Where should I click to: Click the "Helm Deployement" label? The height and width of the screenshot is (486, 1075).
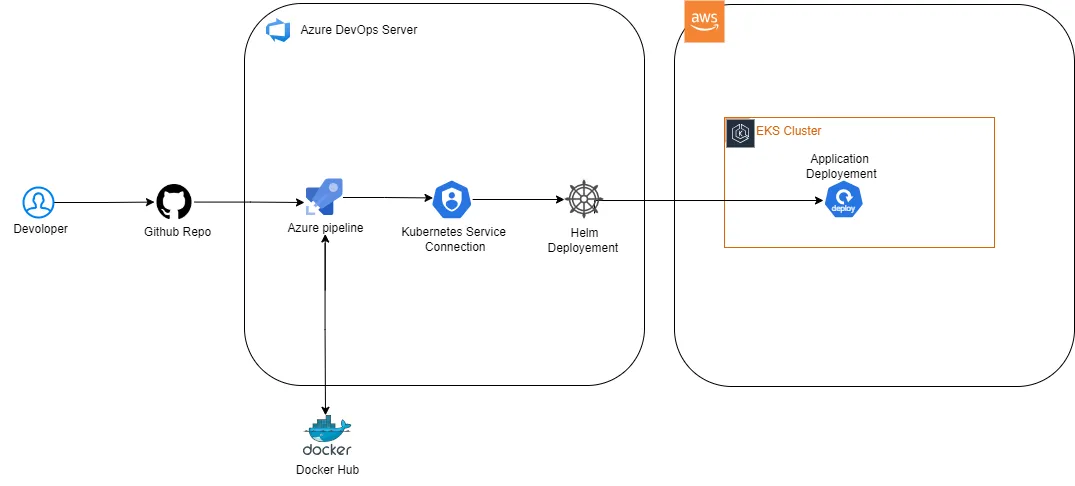click(x=583, y=241)
